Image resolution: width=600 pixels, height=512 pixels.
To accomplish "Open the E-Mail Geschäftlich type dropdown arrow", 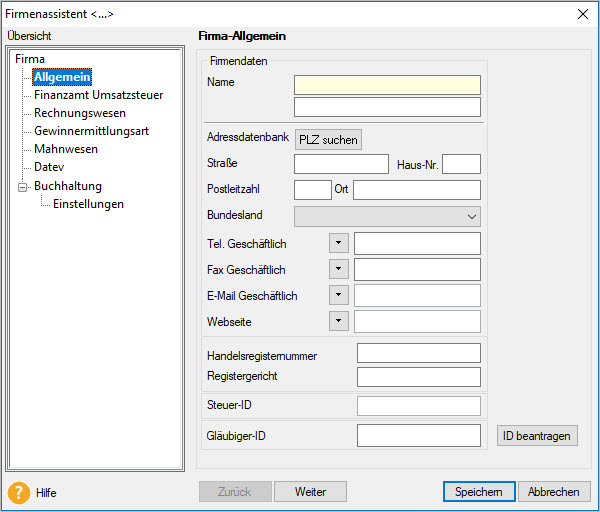I will point(338,295).
